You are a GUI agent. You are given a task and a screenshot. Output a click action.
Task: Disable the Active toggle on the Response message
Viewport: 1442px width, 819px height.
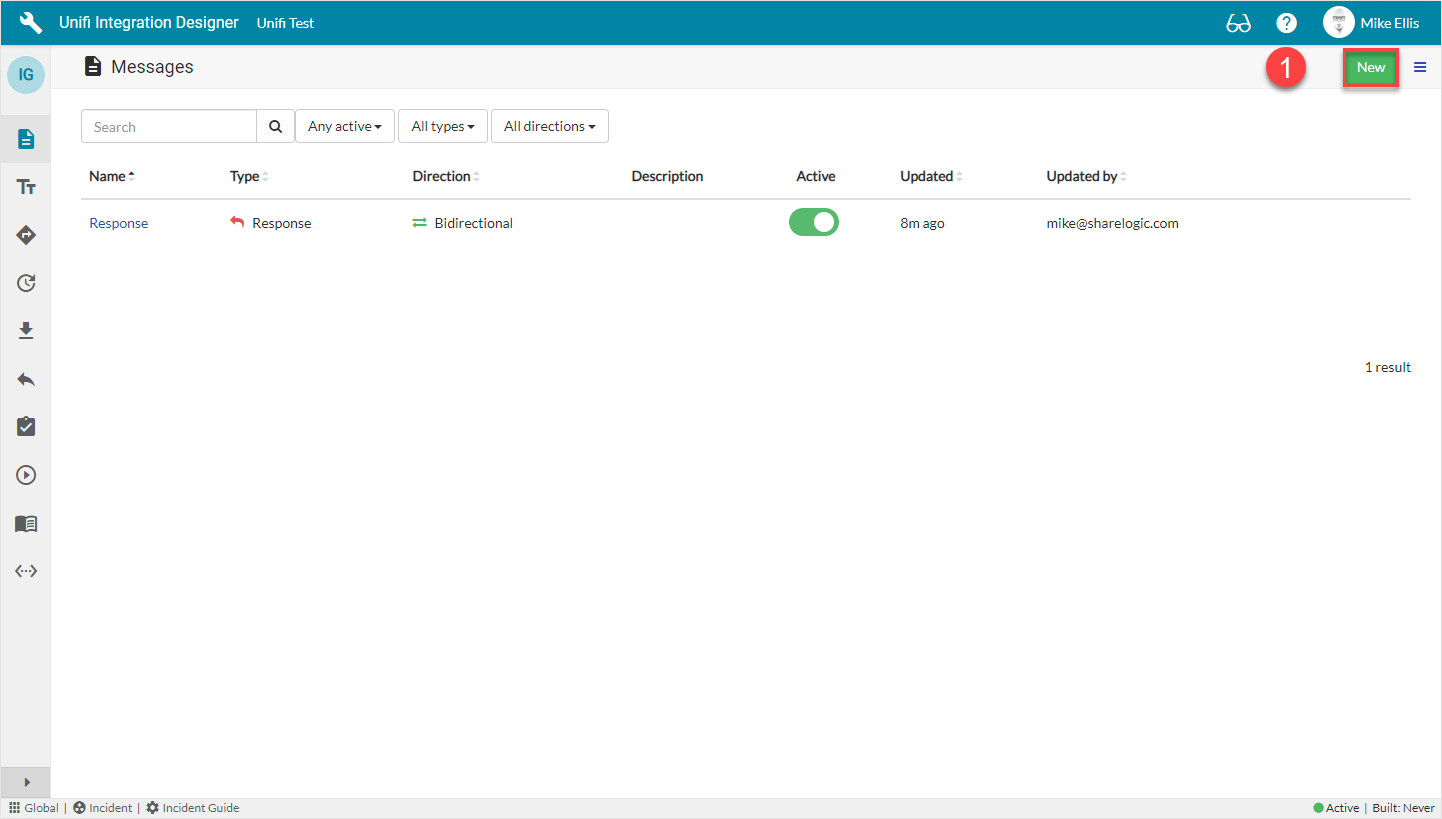click(x=813, y=222)
